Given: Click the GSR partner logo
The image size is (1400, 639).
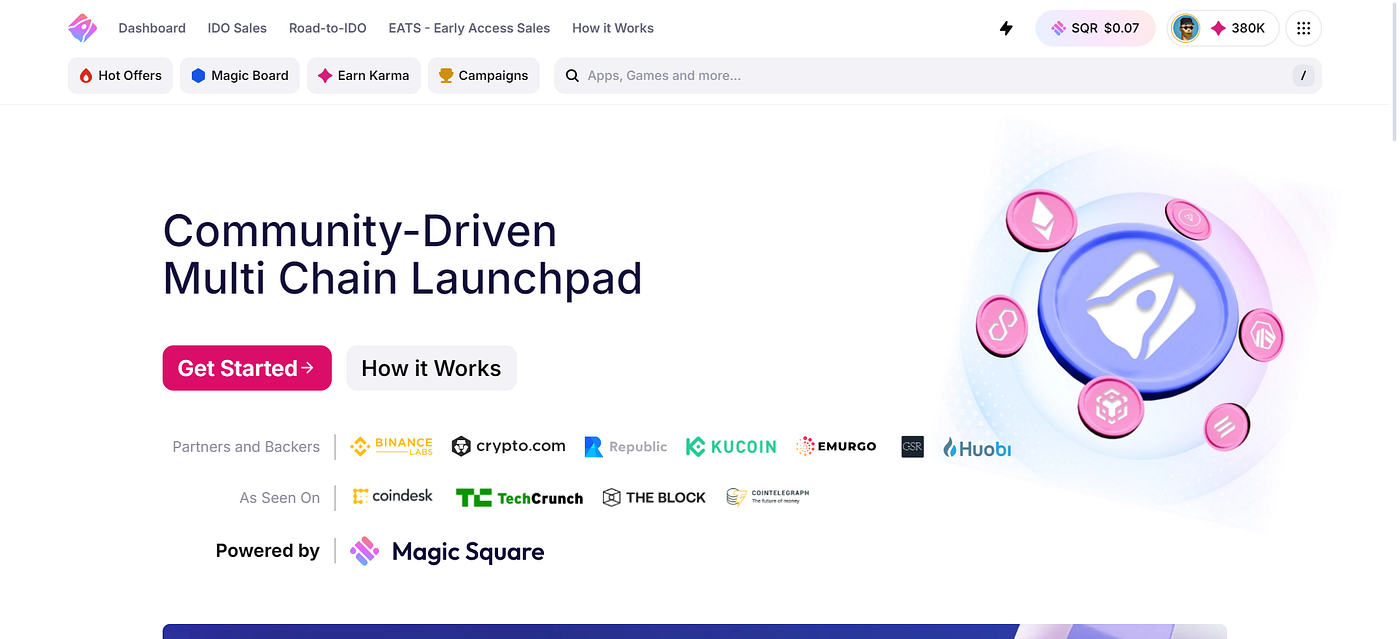Looking at the screenshot, I should tap(912, 446).
